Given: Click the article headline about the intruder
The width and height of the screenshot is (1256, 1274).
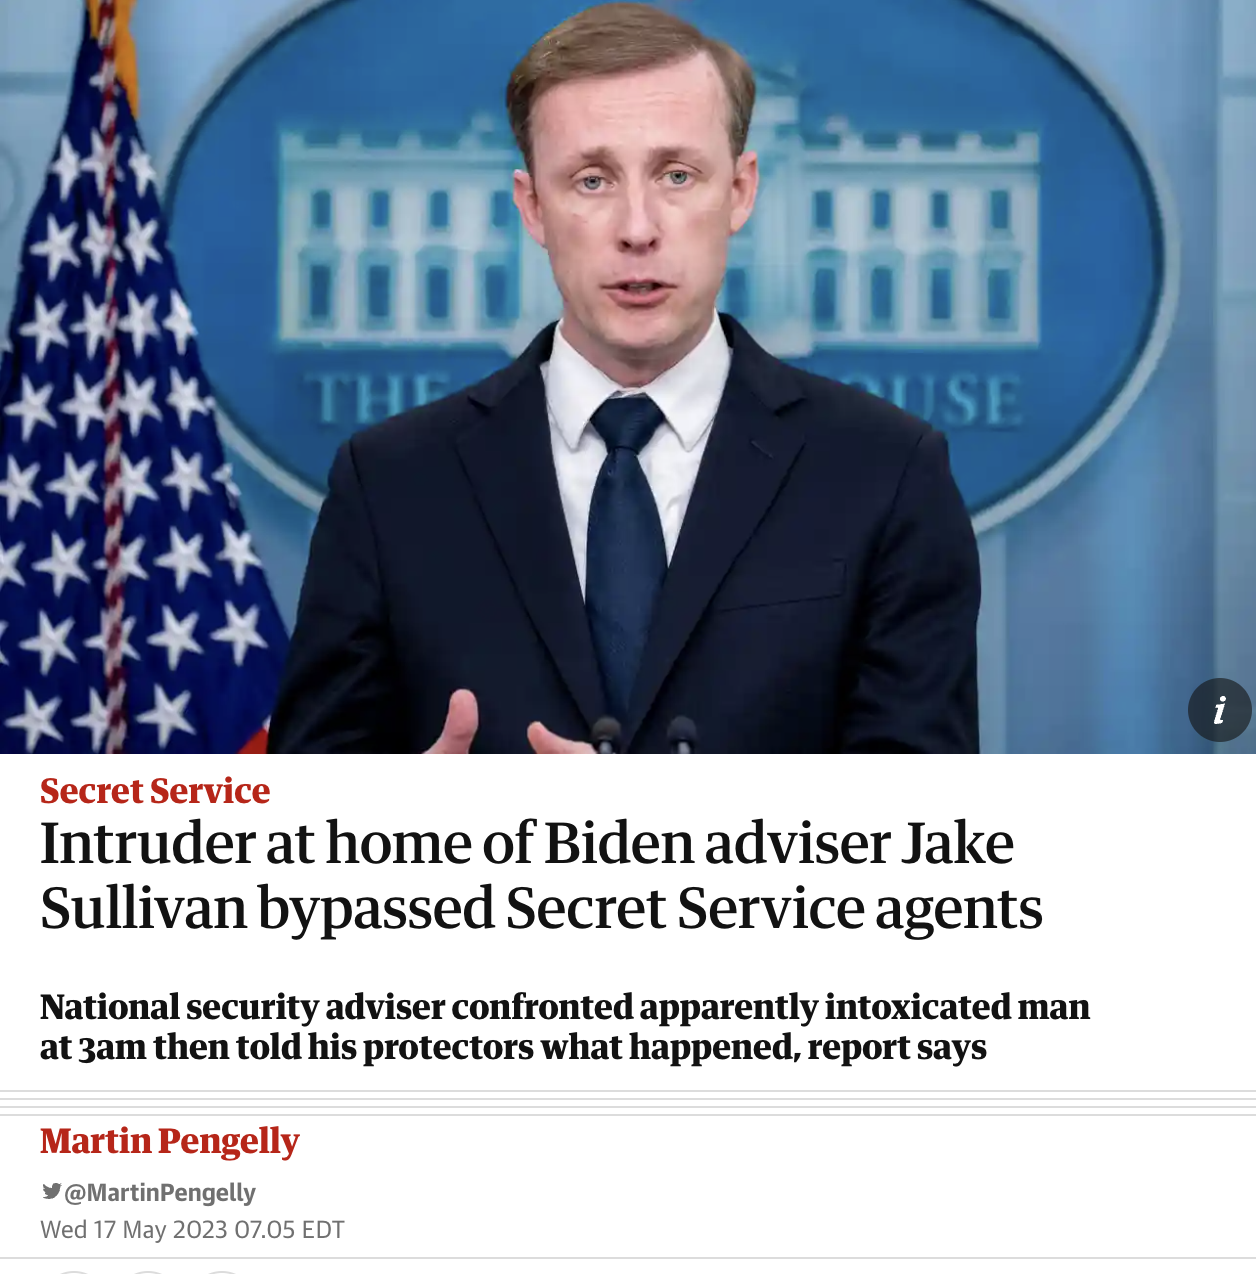Looking at the screenshot, I should coord(541,875).
